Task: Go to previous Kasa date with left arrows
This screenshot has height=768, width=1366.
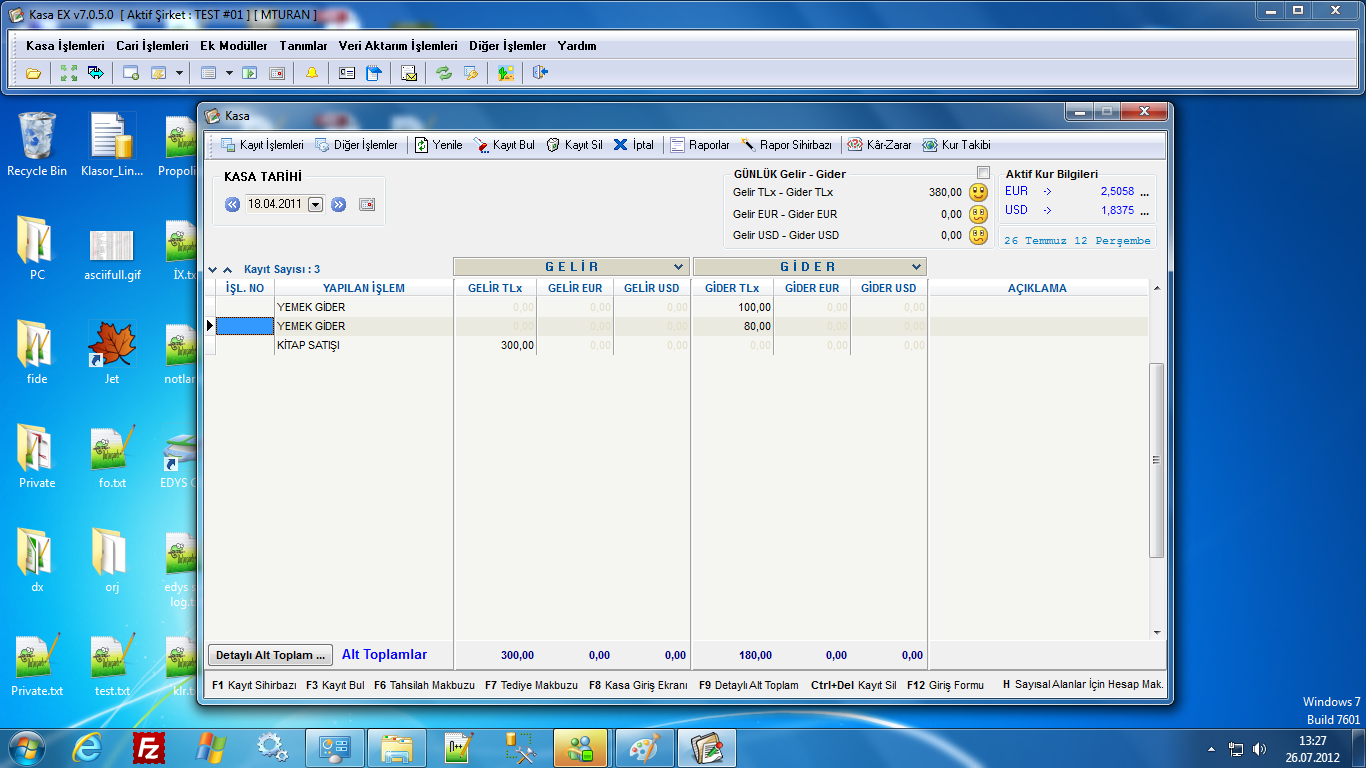Action: click(x=233, y=204)
